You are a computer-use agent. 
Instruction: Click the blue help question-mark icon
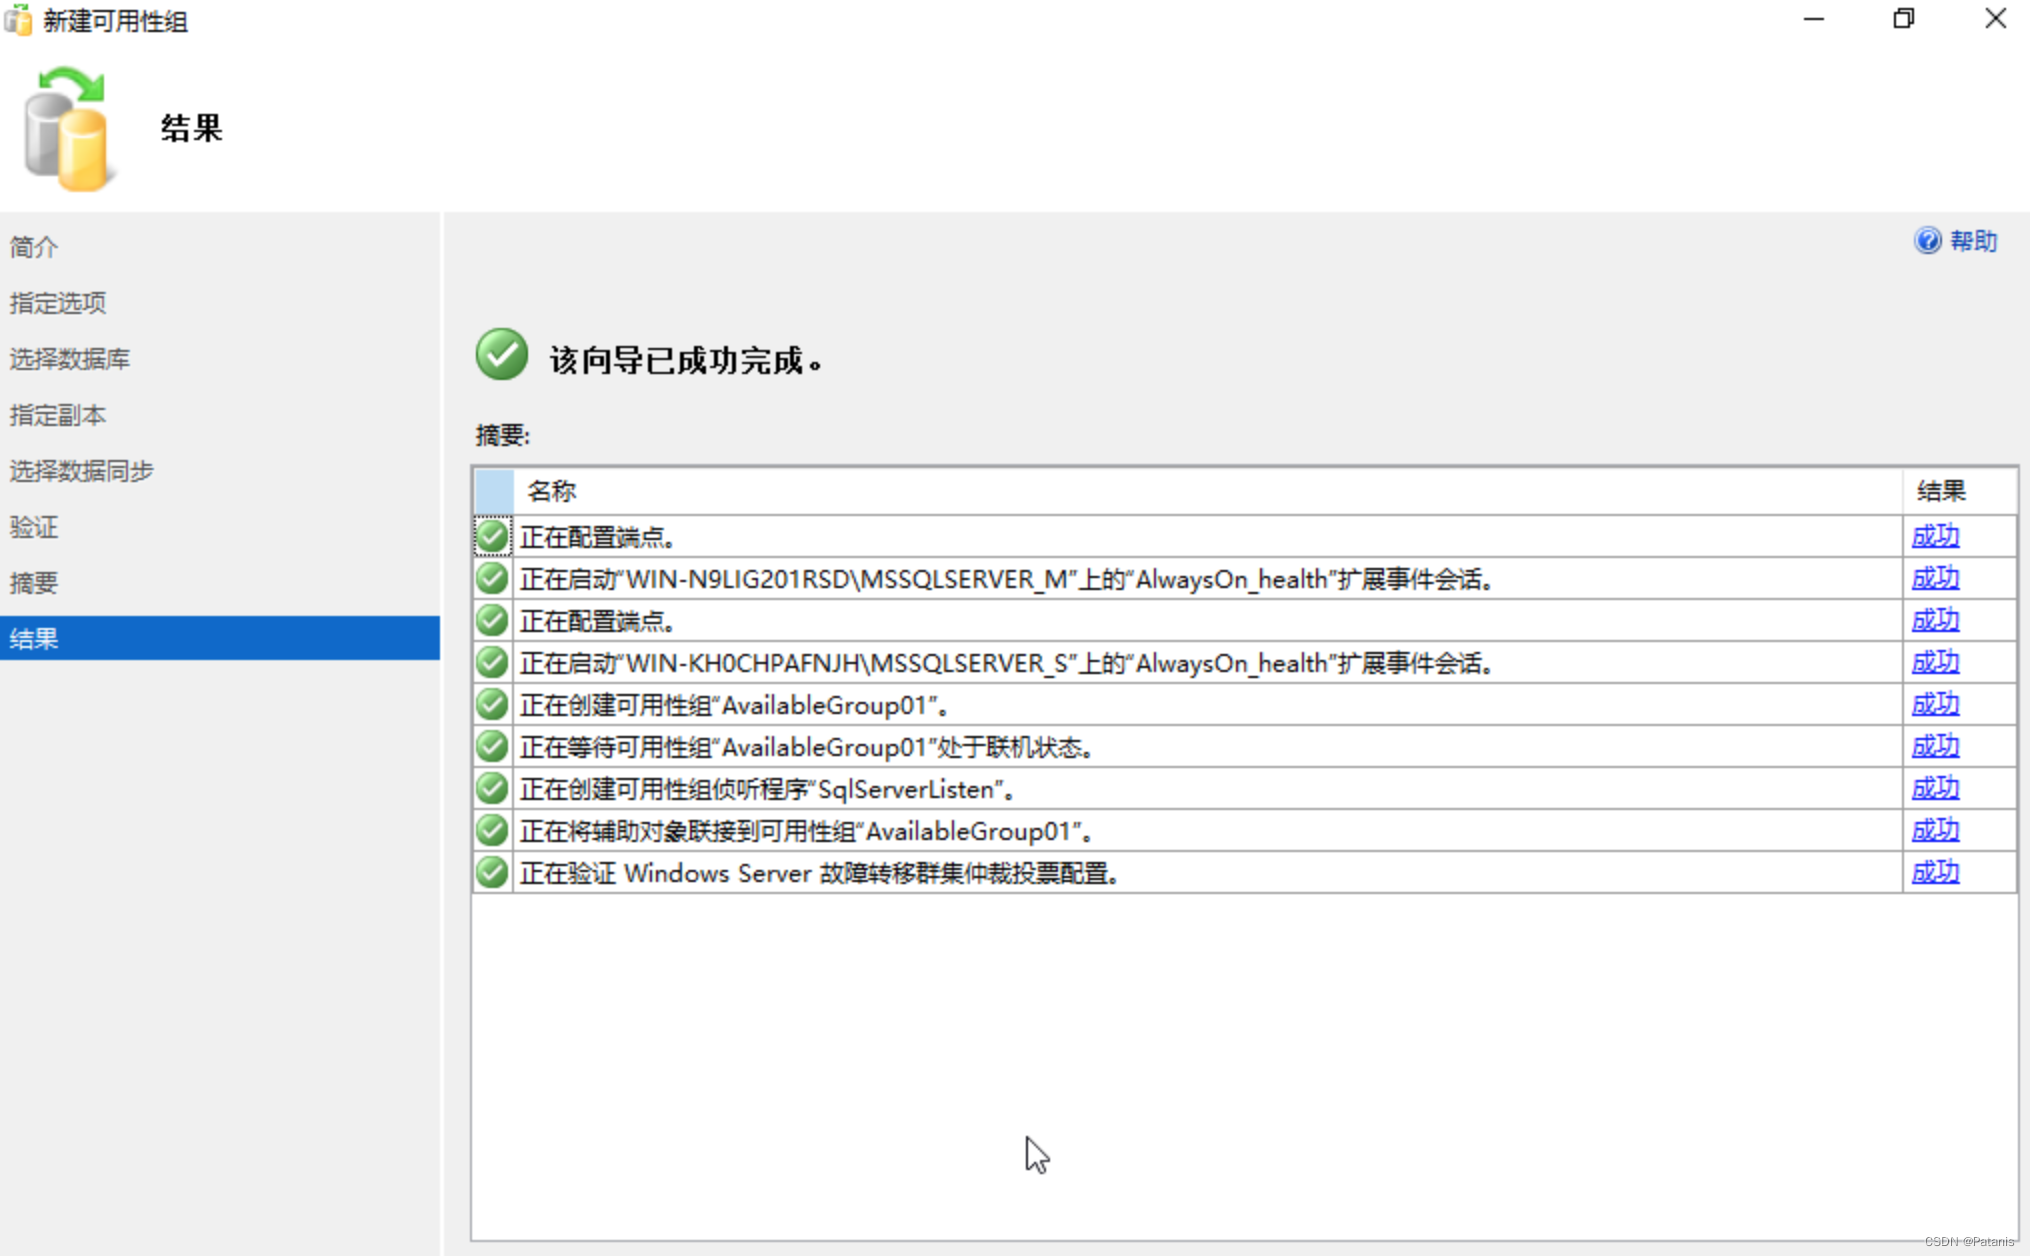coord(1927,241)
